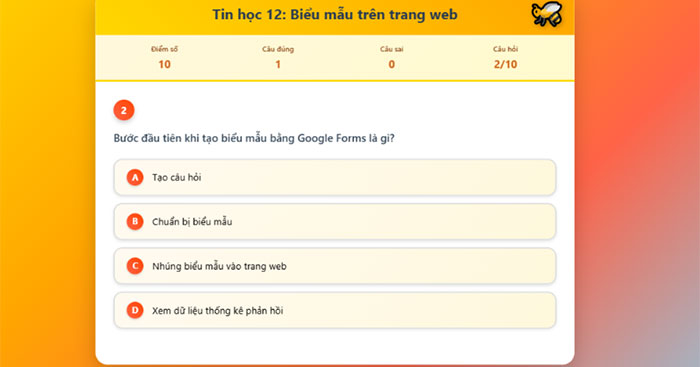The height and width of the screenshot is (367, 700).
Task: Click the question text about Google Forms
Action: coord(254,138)
